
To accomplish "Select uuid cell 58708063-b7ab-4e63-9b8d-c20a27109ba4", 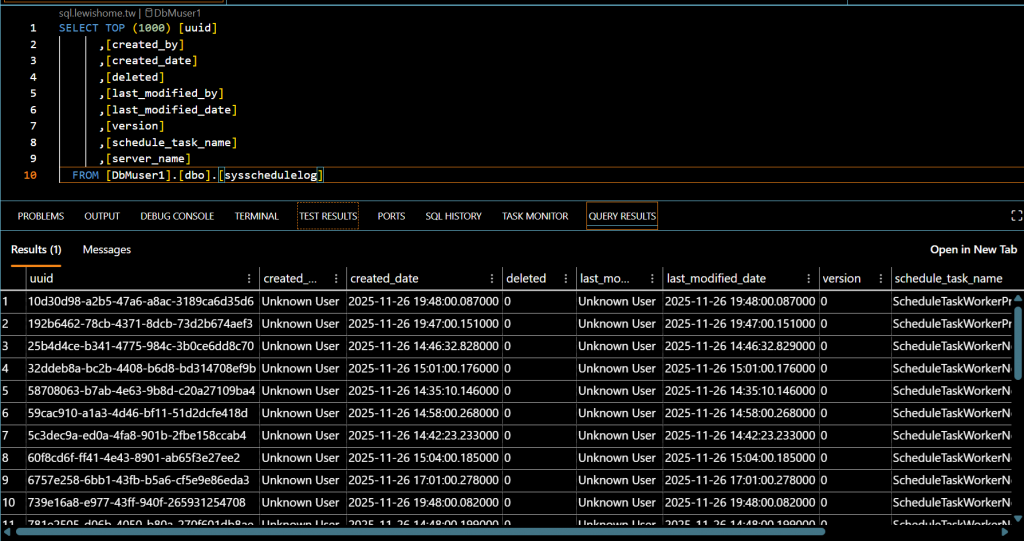I will pyautogui.click(x=140, y=391).
